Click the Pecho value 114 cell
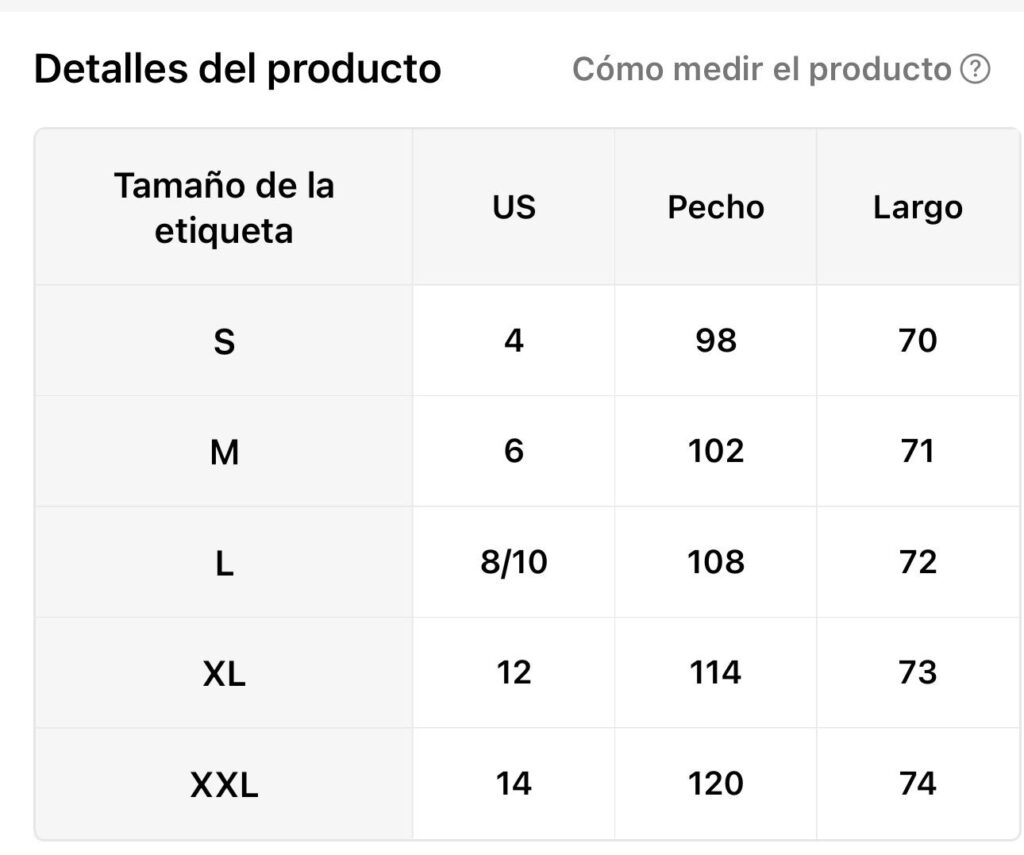Image resolution: width=1024 pixels, height=855 pixels. (x=716, y=673)
